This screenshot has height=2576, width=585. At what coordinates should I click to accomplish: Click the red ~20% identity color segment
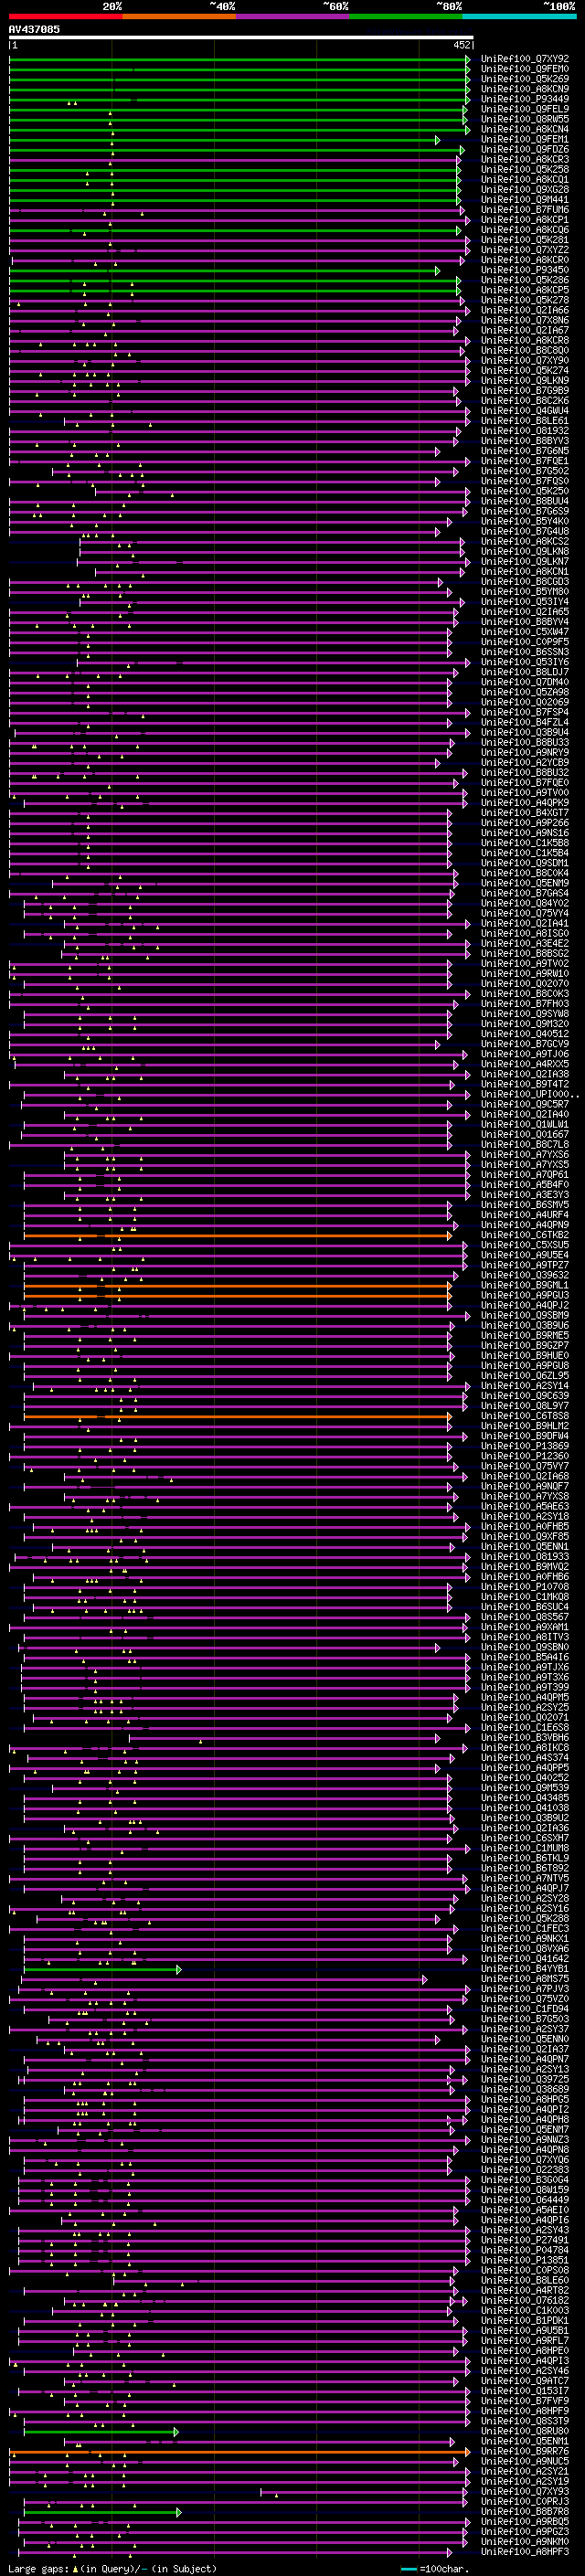65,16
